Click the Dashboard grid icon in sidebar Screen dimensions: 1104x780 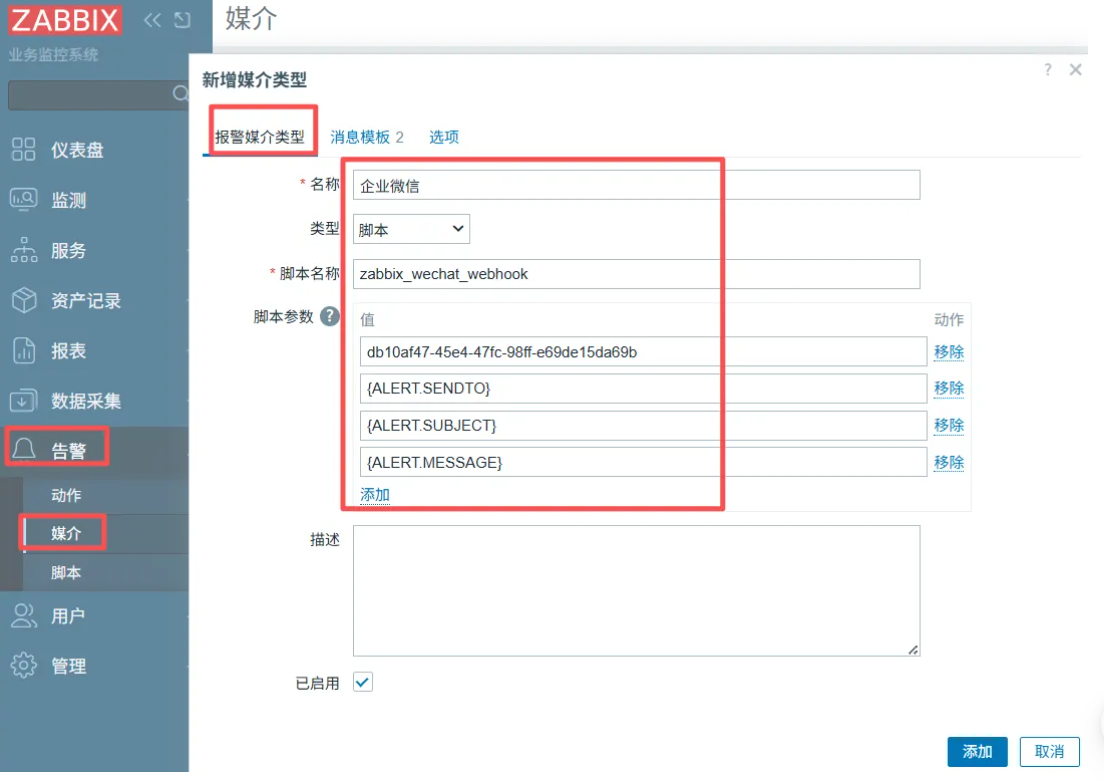click(23, 150)
